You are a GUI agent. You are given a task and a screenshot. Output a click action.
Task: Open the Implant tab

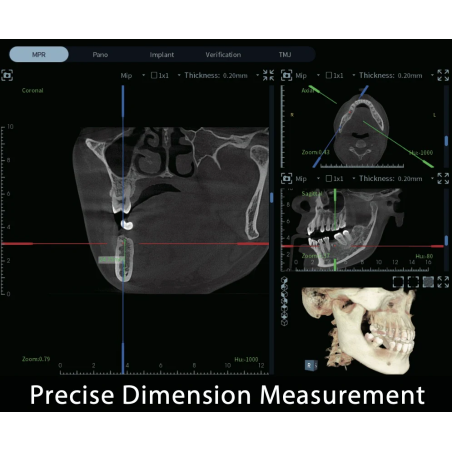click(162, 54)
